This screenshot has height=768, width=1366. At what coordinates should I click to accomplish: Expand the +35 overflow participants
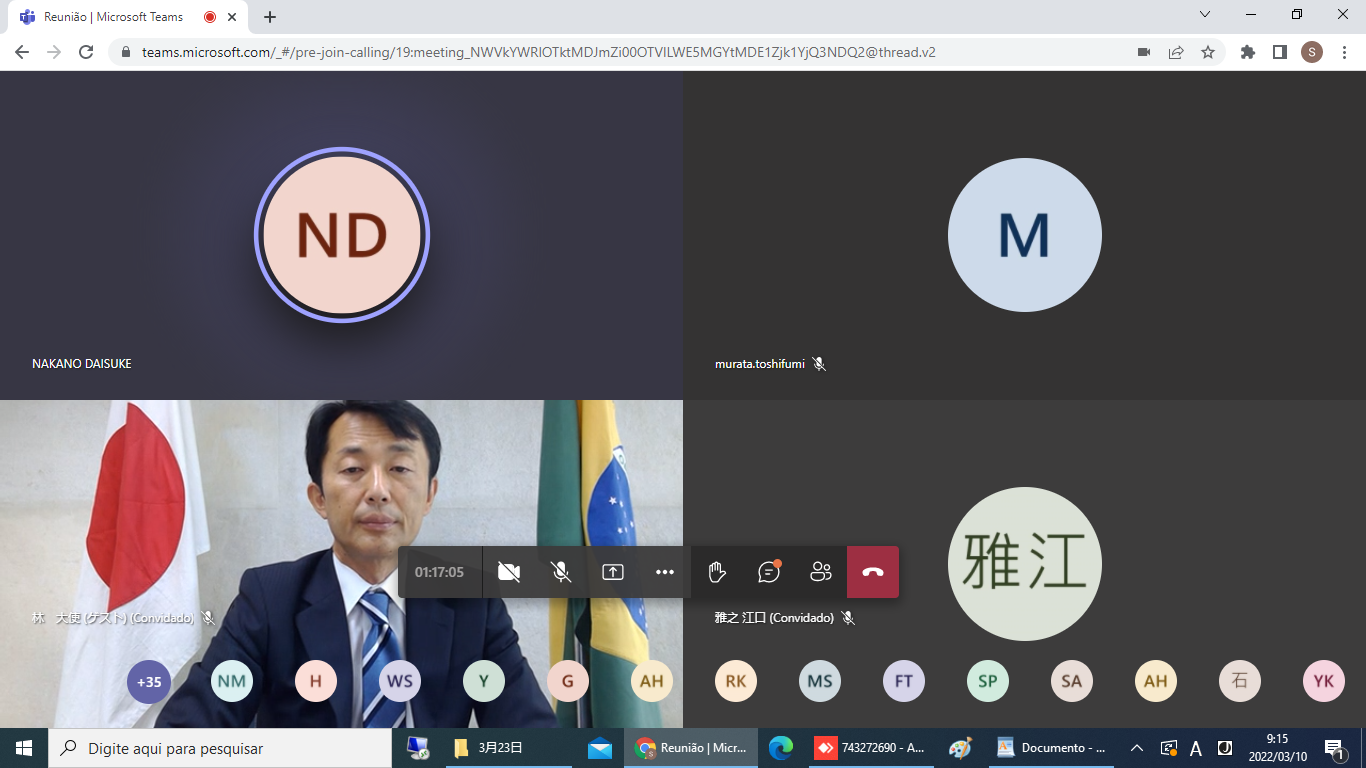click(149, 682)
